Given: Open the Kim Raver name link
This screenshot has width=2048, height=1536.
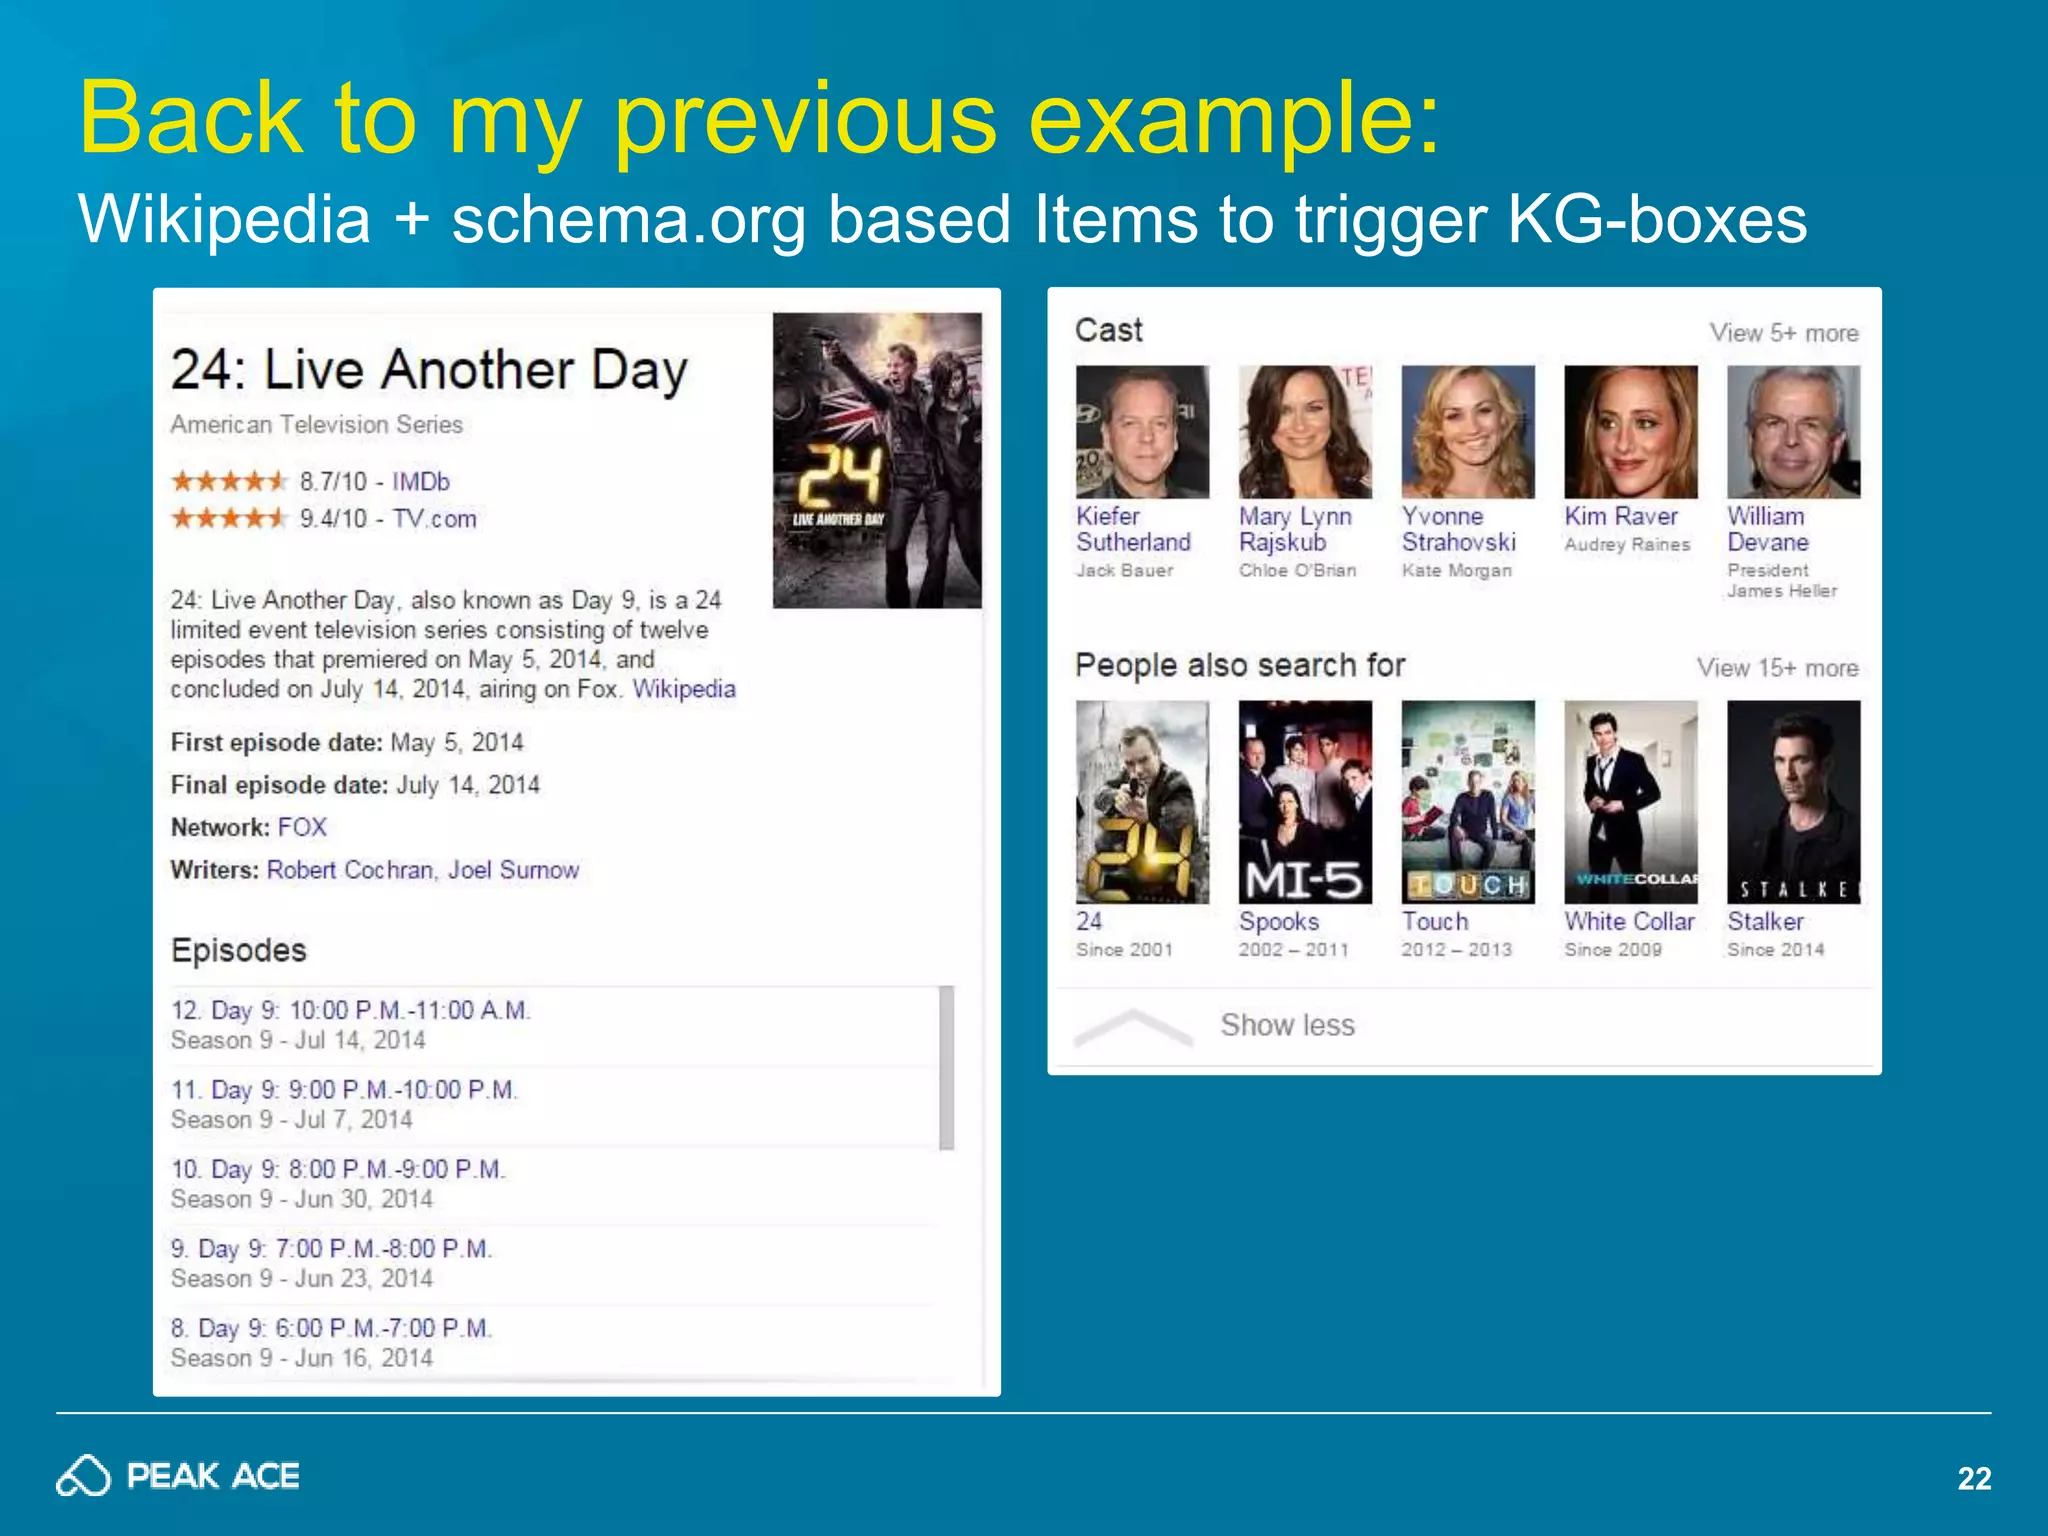Looking at the screenshot, I should point(1621,516).
